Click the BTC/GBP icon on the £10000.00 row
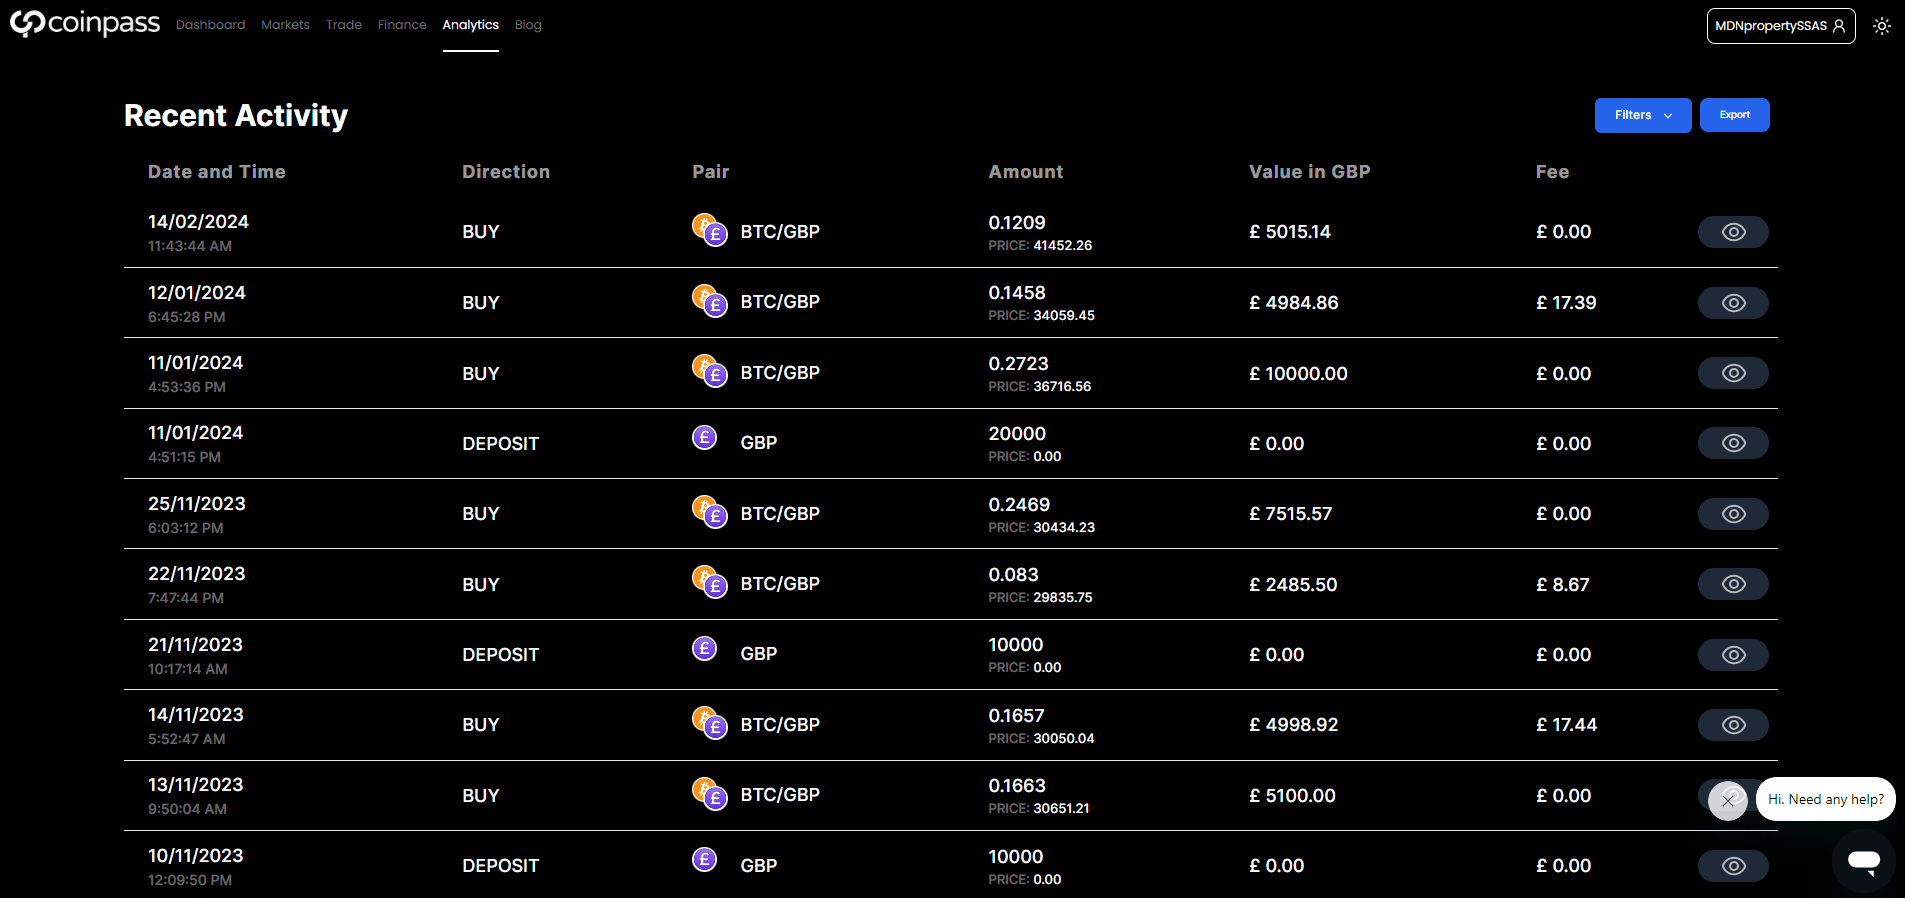1905x898 pixels. (710, 371)
